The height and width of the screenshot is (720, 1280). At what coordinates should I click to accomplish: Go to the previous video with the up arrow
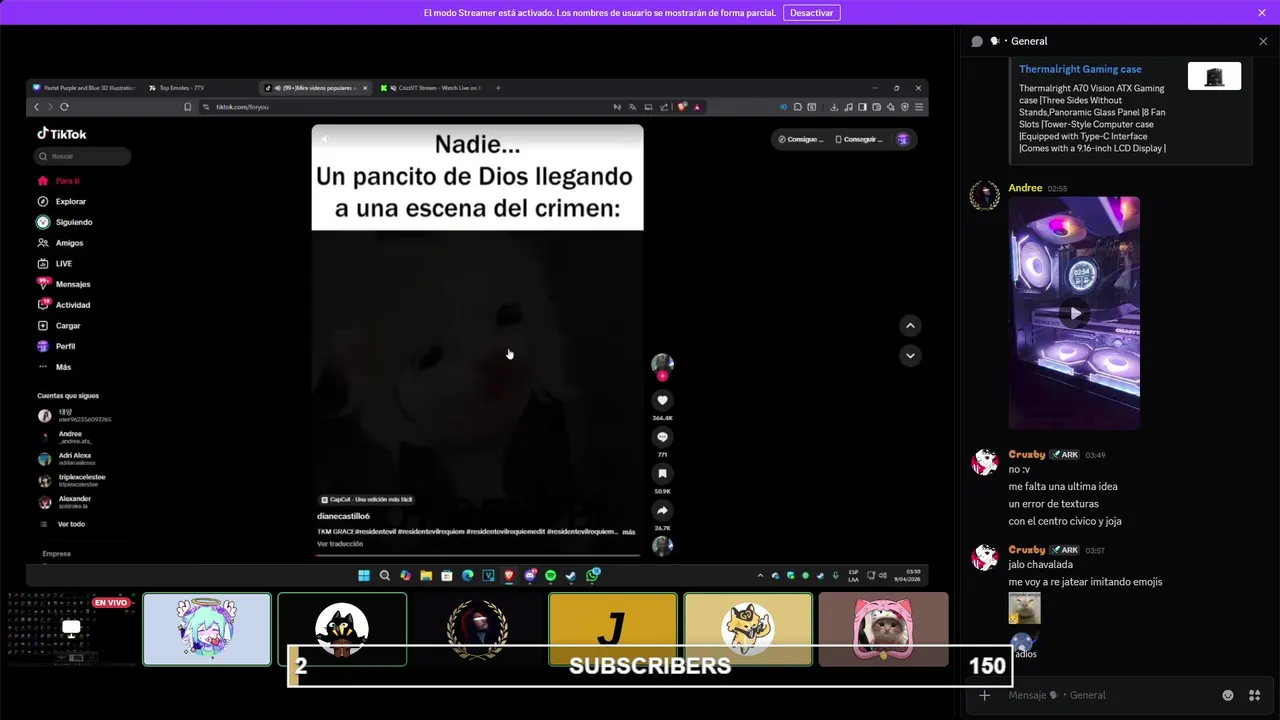click(910, 325)
